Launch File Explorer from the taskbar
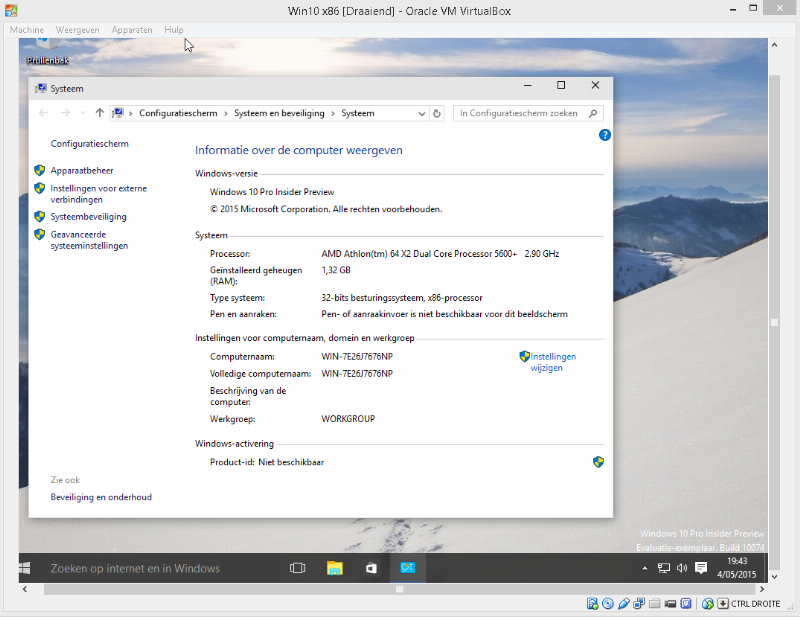Viewport: 800px width, 617px height. (335, 568)
